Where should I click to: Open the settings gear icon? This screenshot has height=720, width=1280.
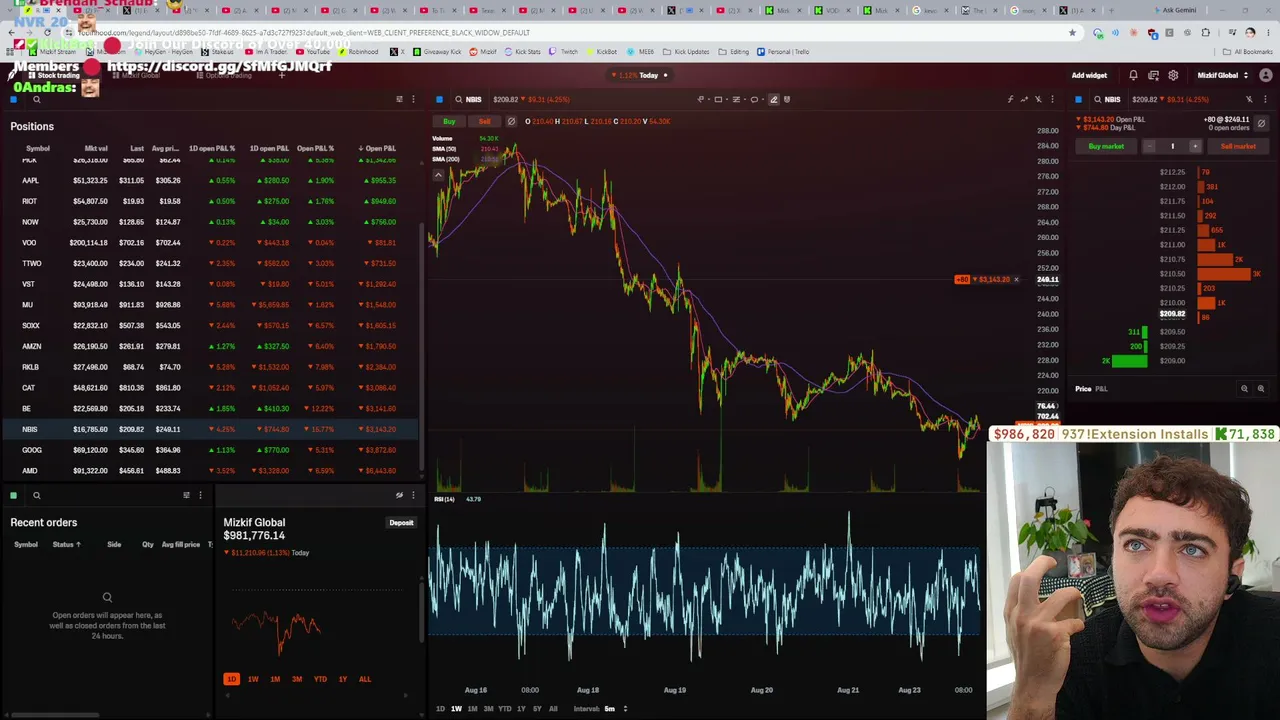pyautogui.click(x=1173, y=75)
